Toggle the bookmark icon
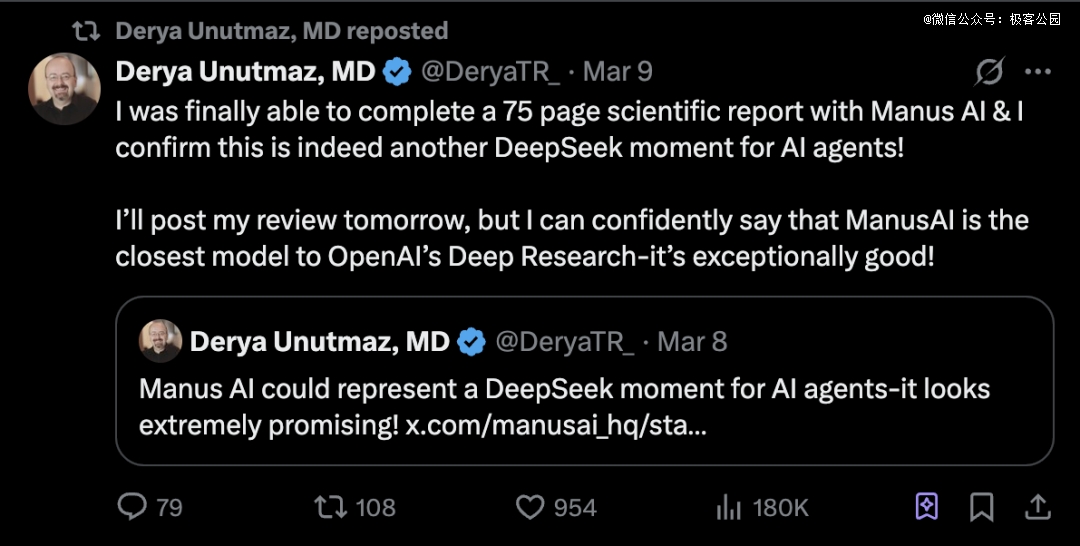 click(982, 507)
